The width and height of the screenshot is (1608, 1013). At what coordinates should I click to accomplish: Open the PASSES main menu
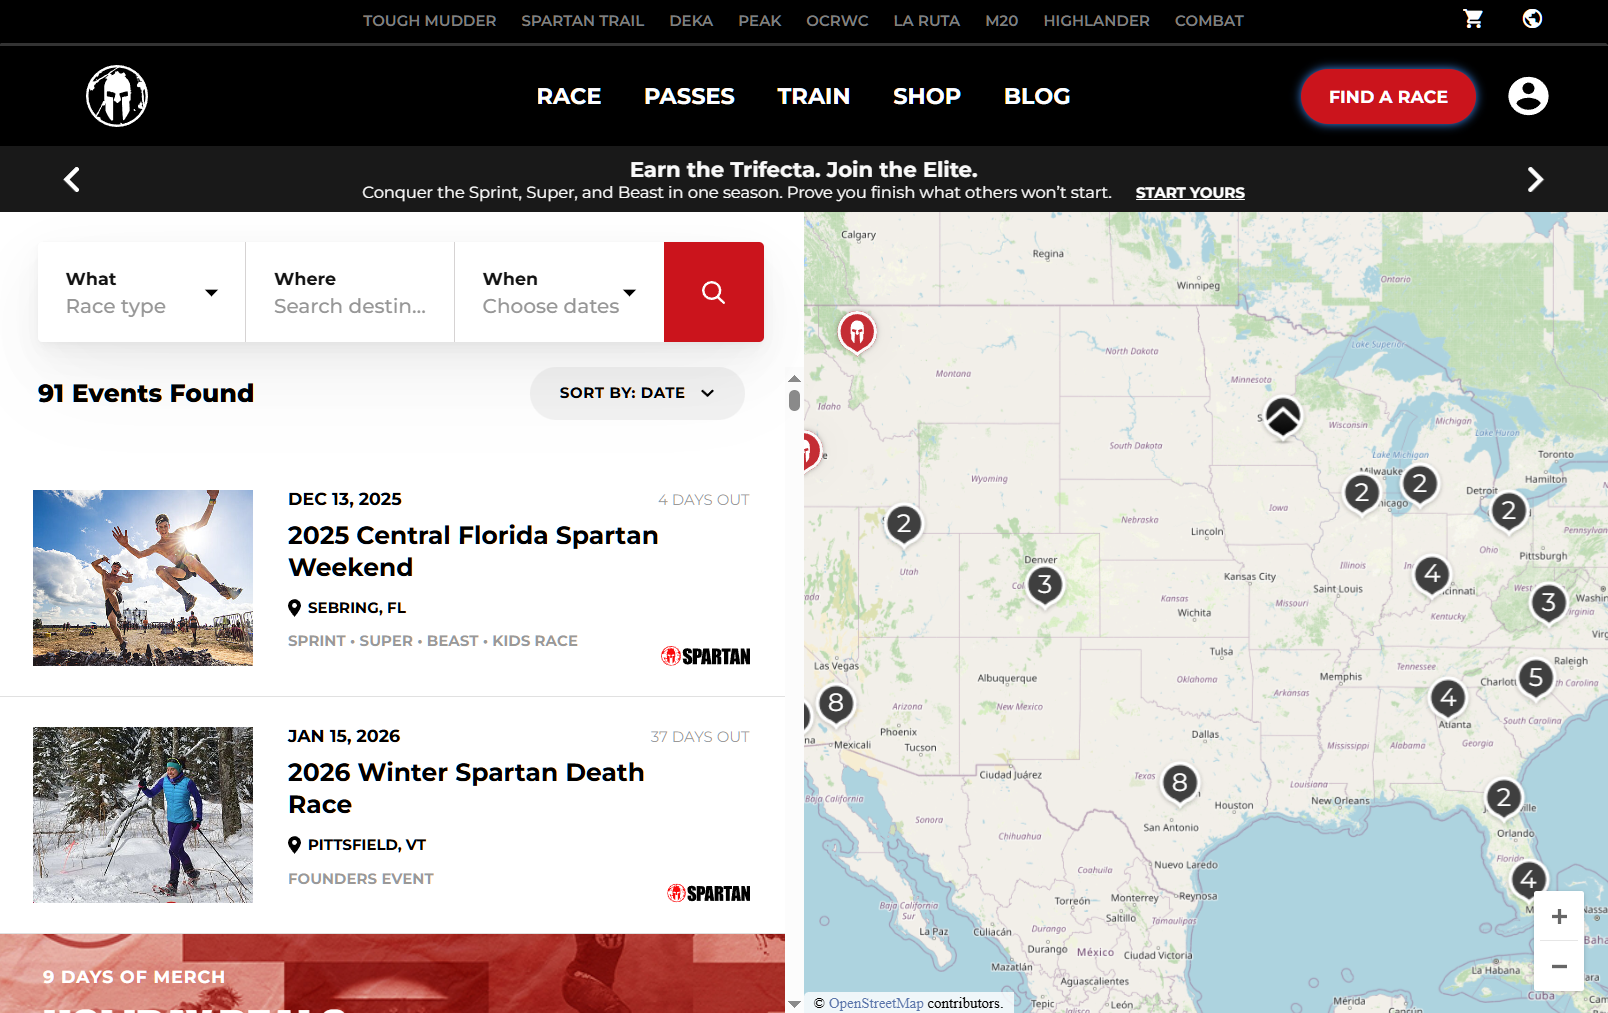(x=689, y=96)
